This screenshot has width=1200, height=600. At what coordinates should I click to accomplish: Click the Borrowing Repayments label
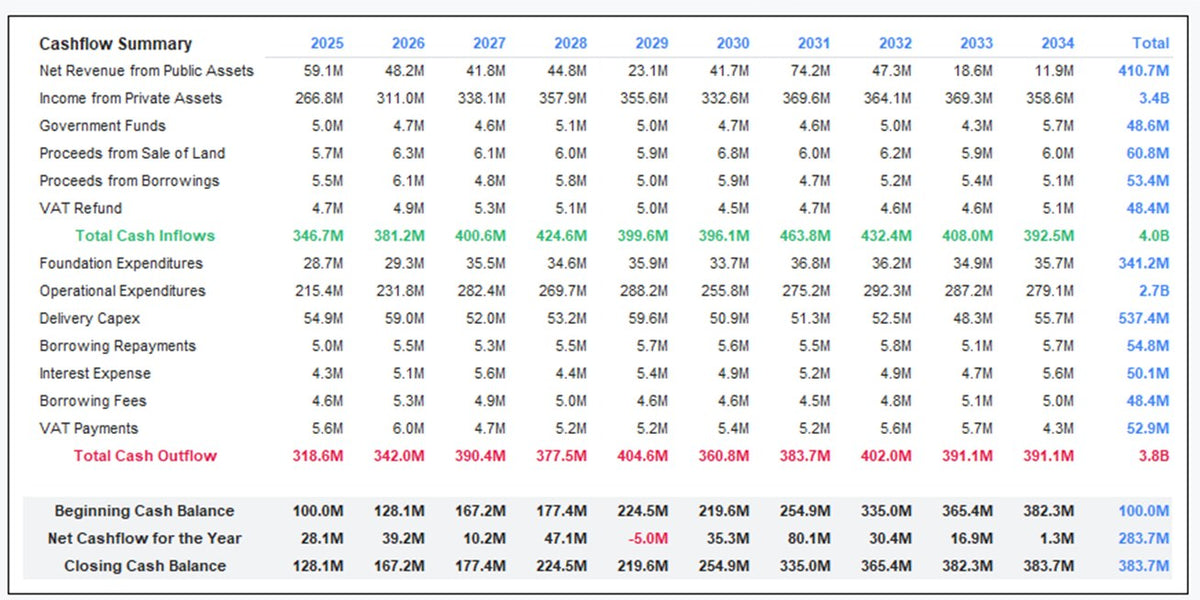(117, 346)
